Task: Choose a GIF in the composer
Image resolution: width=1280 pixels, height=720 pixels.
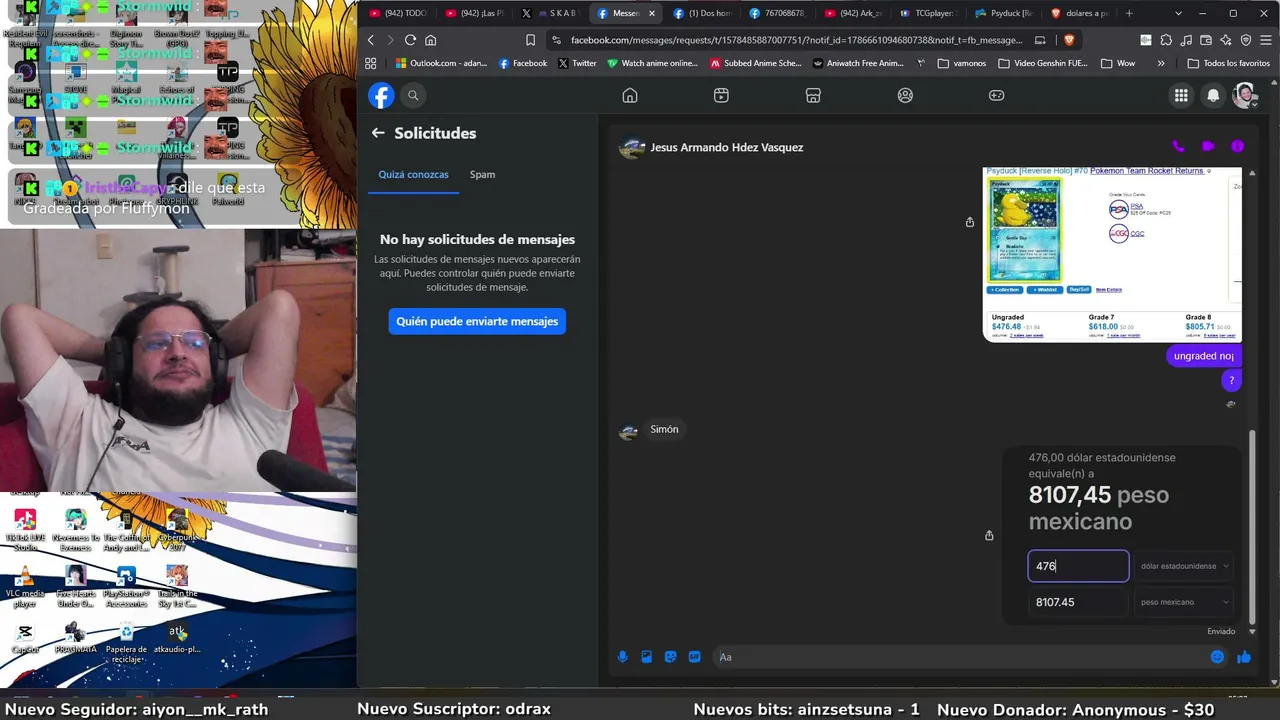Action: [x=694, y=657]
